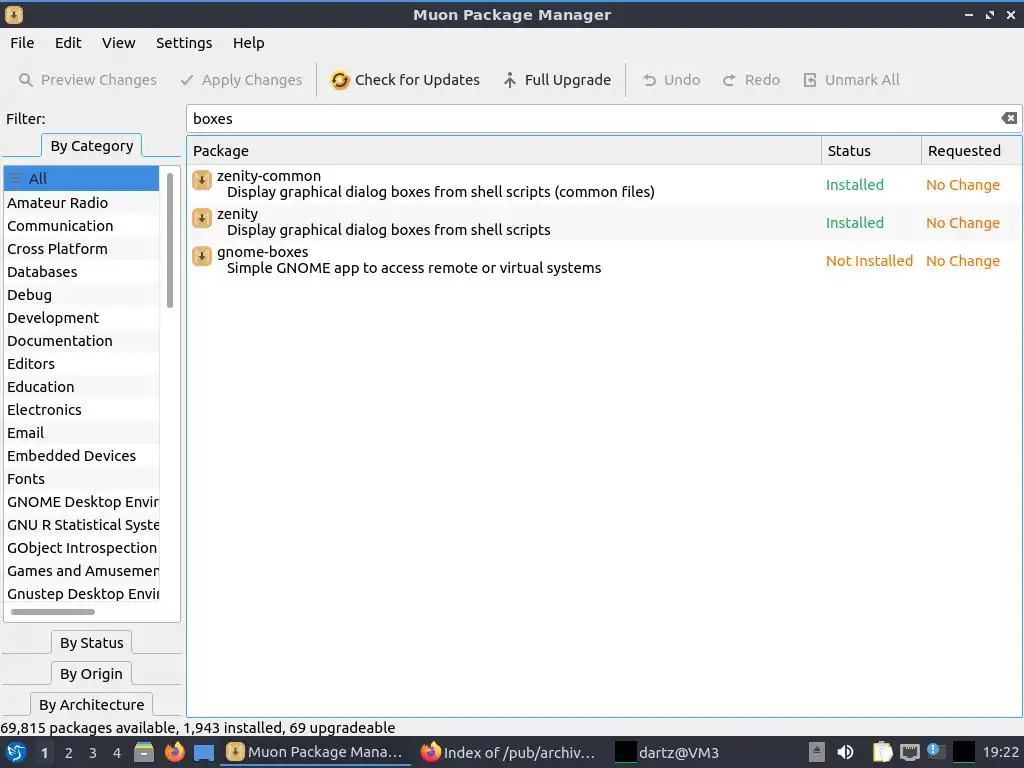The image size is (1024, 768).
Task: Open the application launcher menu icon
Action: click(x=16, y=752)
